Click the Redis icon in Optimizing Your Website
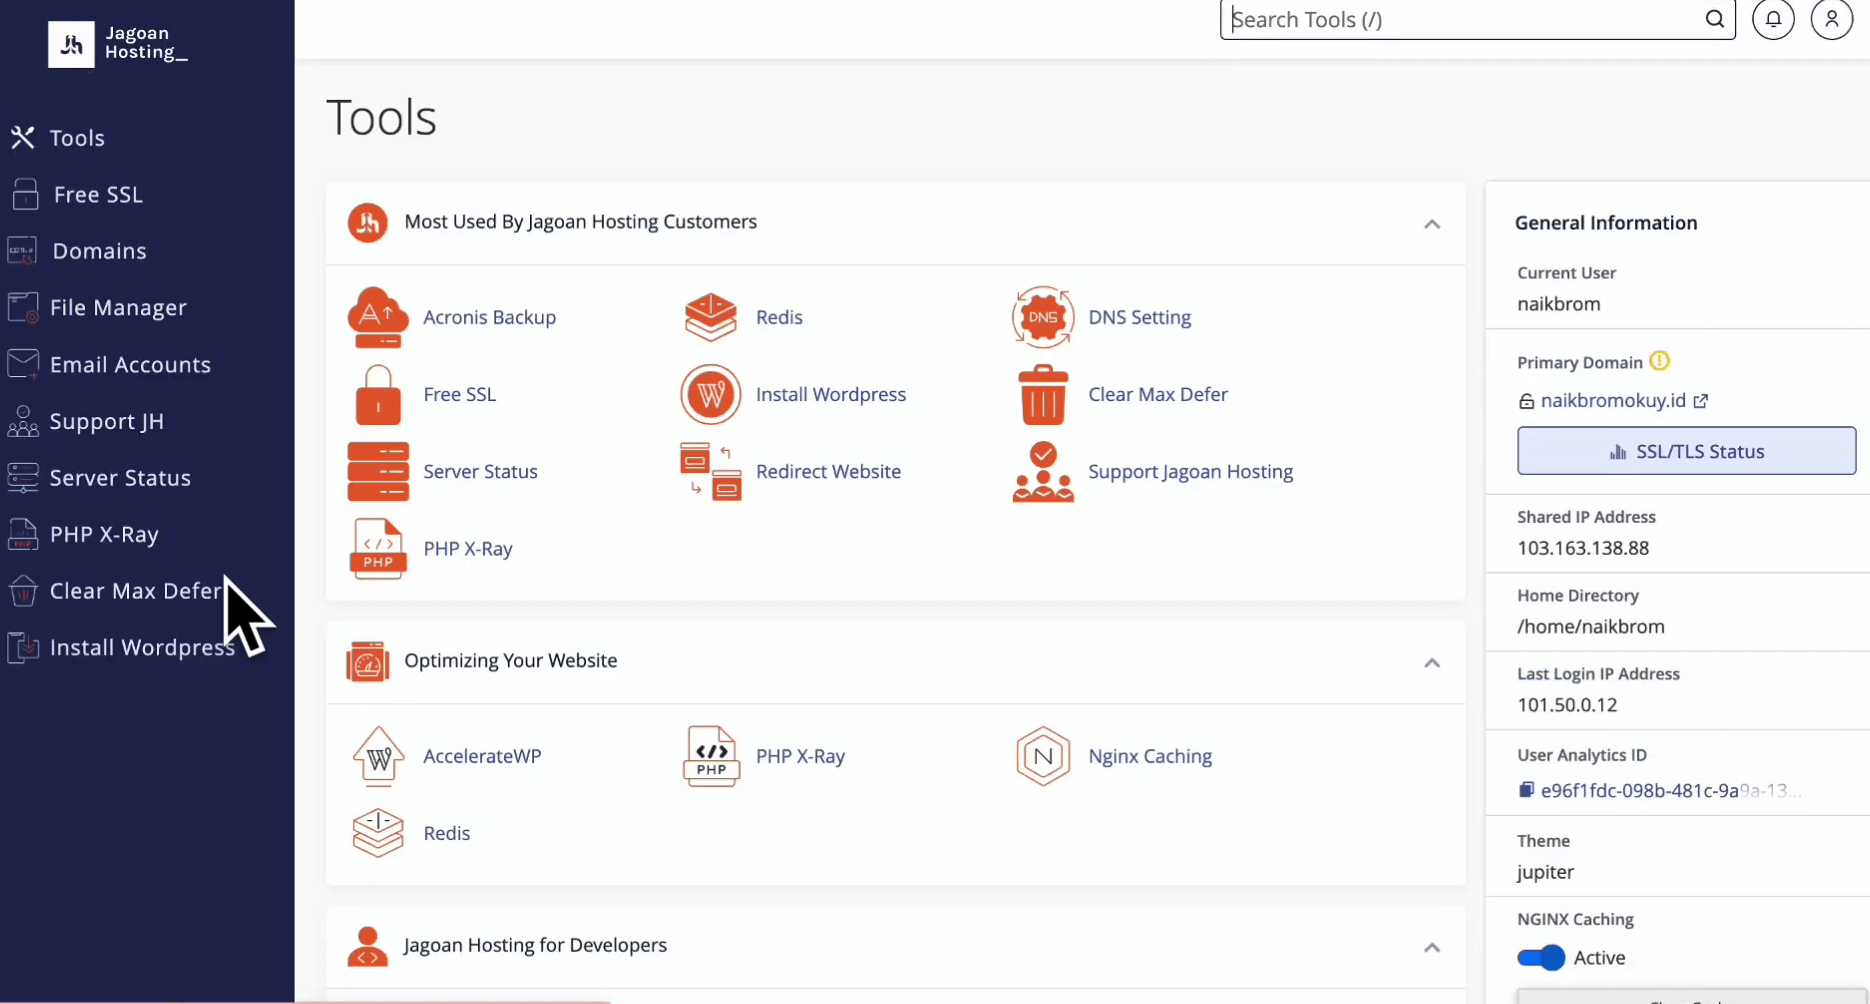Viewport: 1870px width, 1004px height. point(378,833)
